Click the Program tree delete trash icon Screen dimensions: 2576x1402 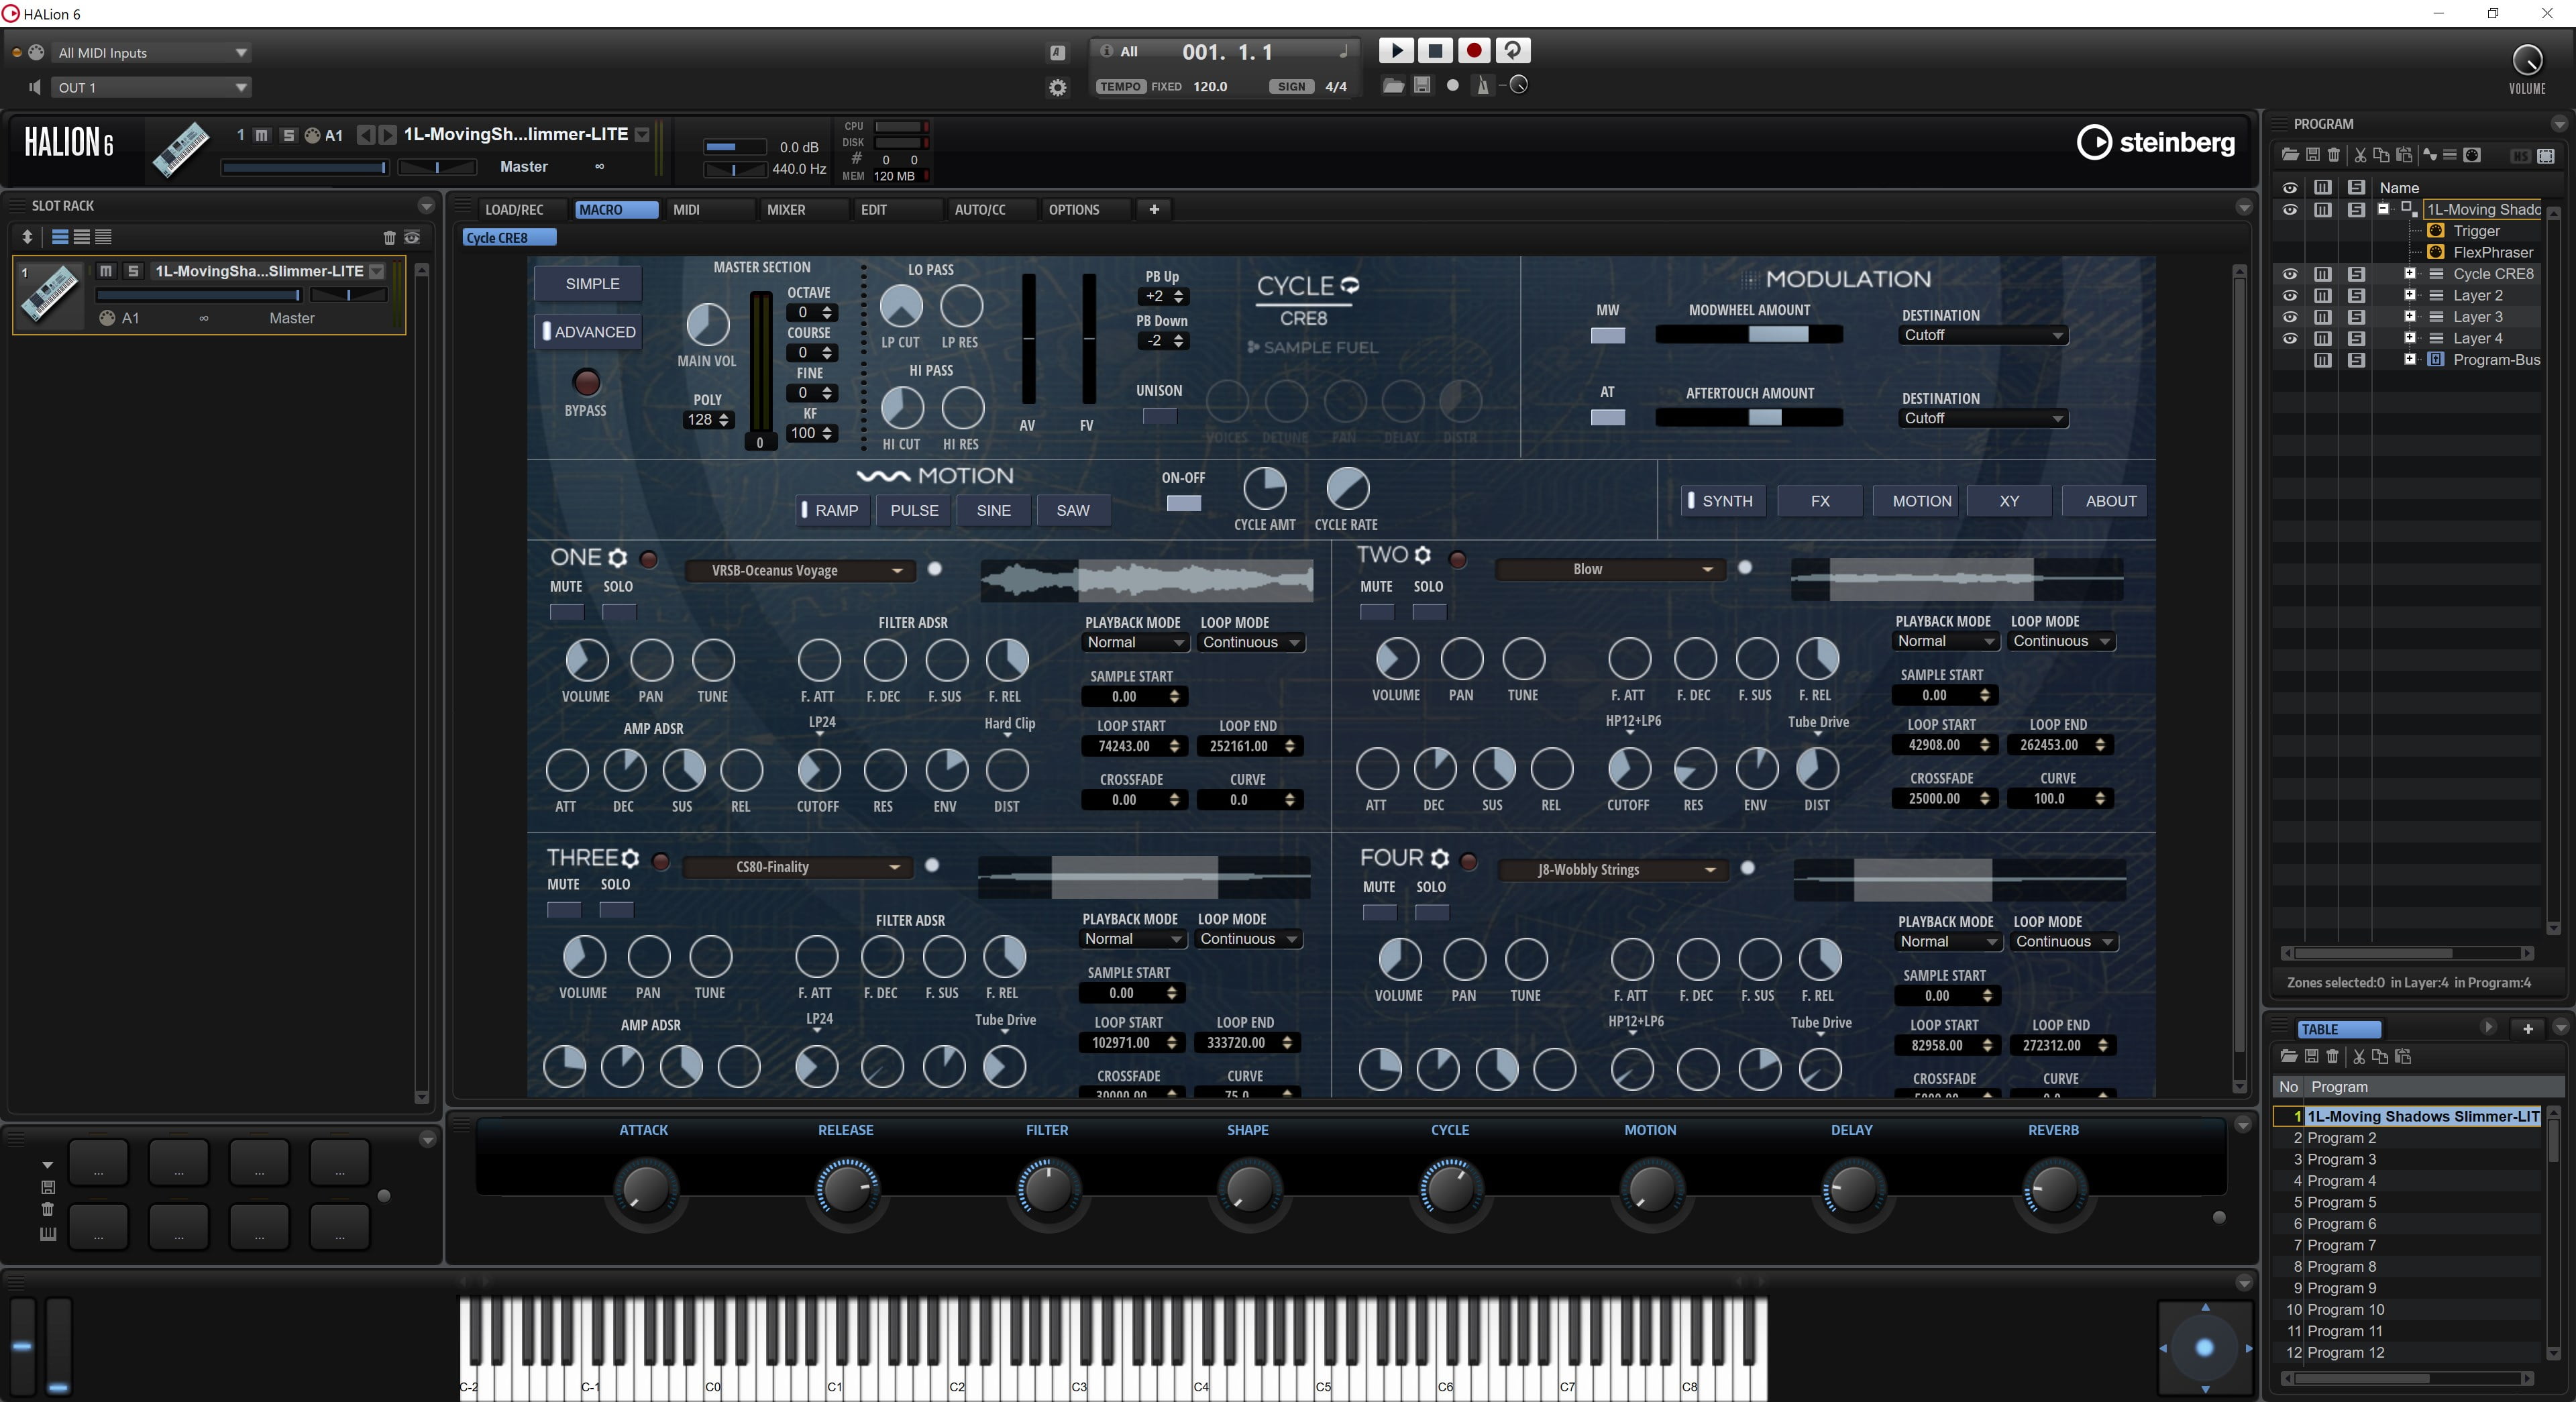(2334, 155)
